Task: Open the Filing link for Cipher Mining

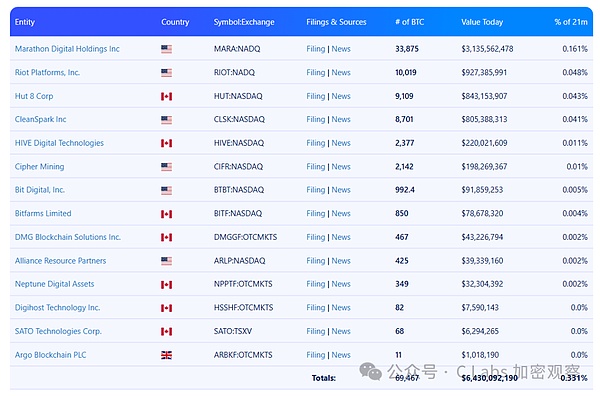Action: pos(316,166)
